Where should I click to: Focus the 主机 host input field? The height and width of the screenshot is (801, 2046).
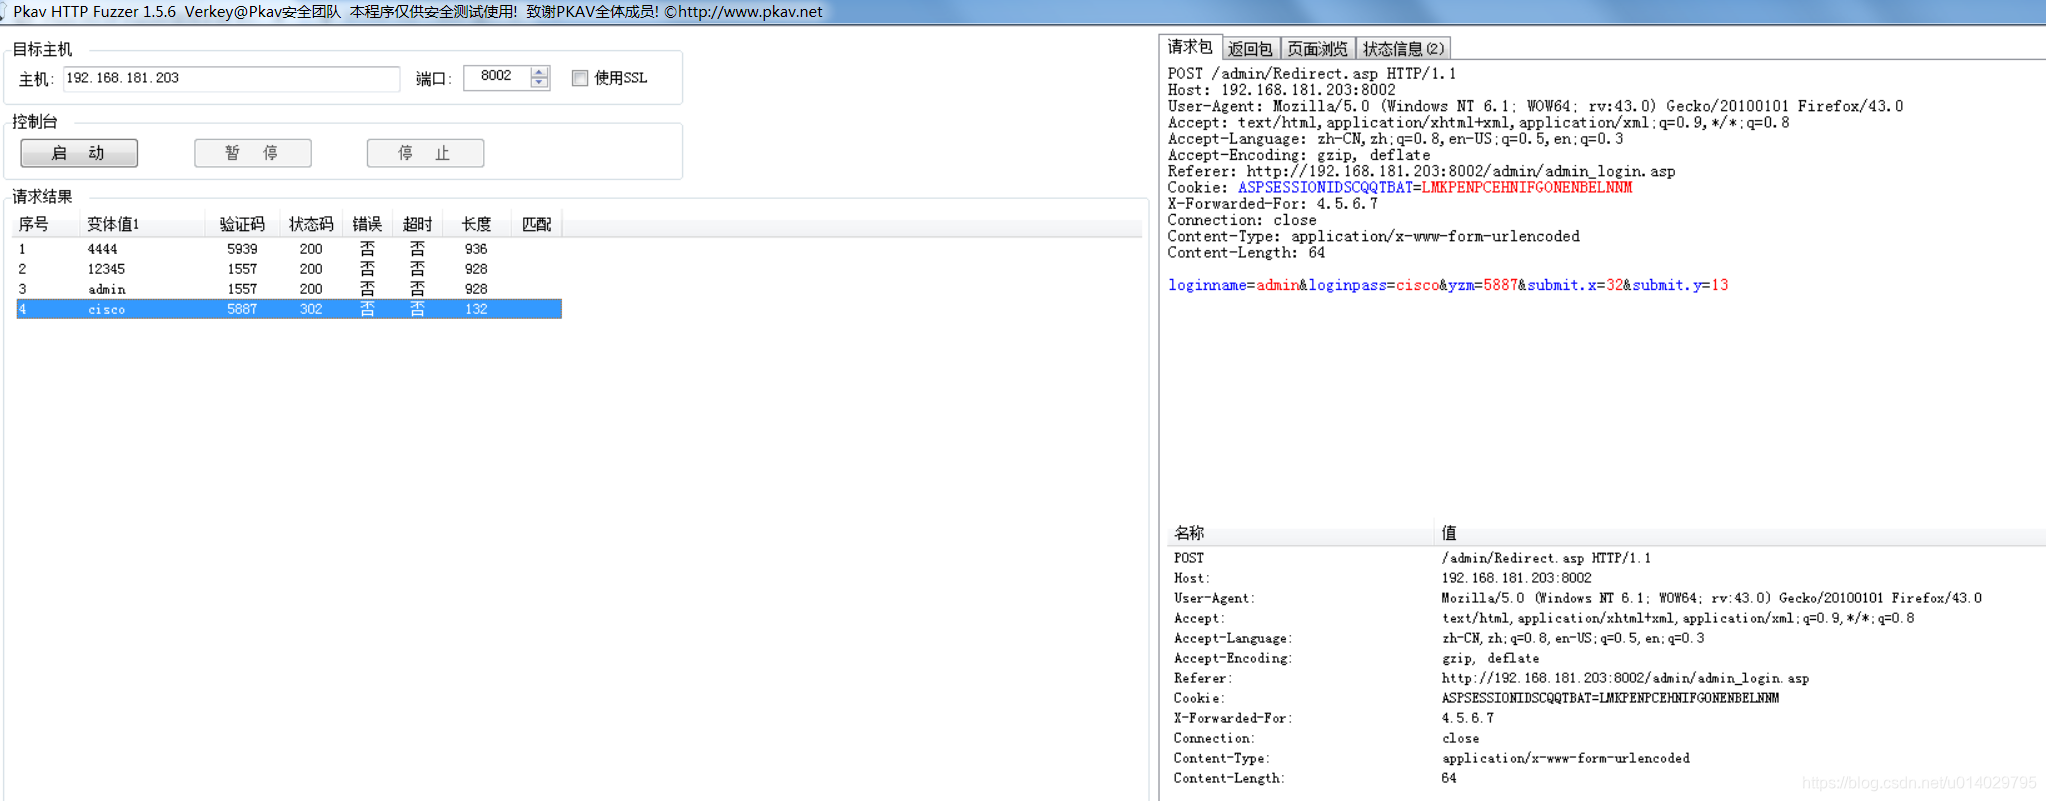[x=231, y=78]
